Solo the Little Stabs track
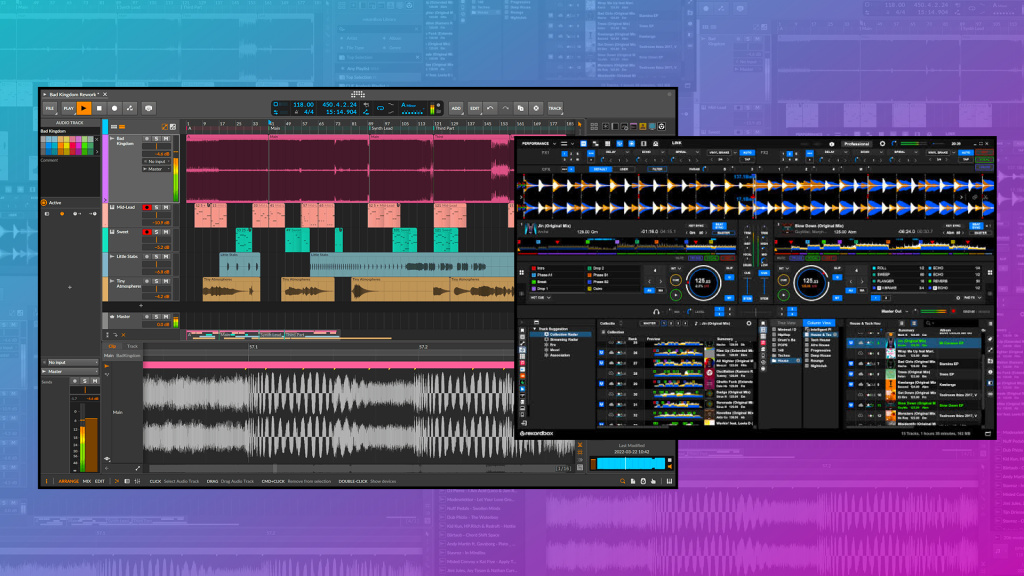This screenshot has height=576, width=1024. [156, 257]
